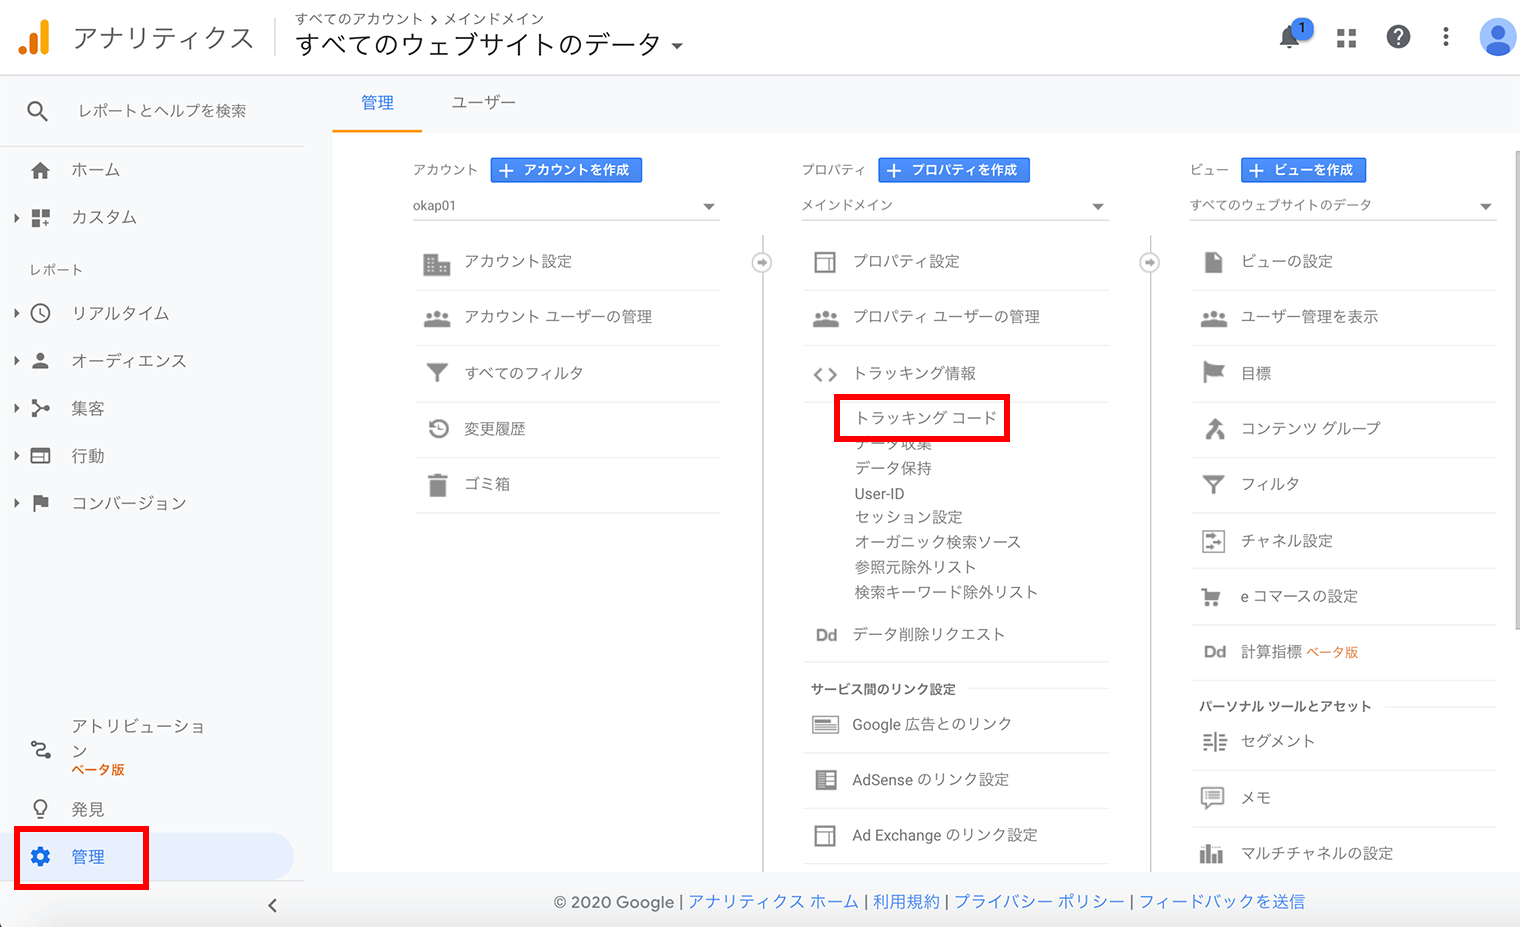Image resolution: width=1520 pixels, height=927 pixels.
Task: Expand the コンバージョン sidebar section arrow
Action: coord(16,503)
